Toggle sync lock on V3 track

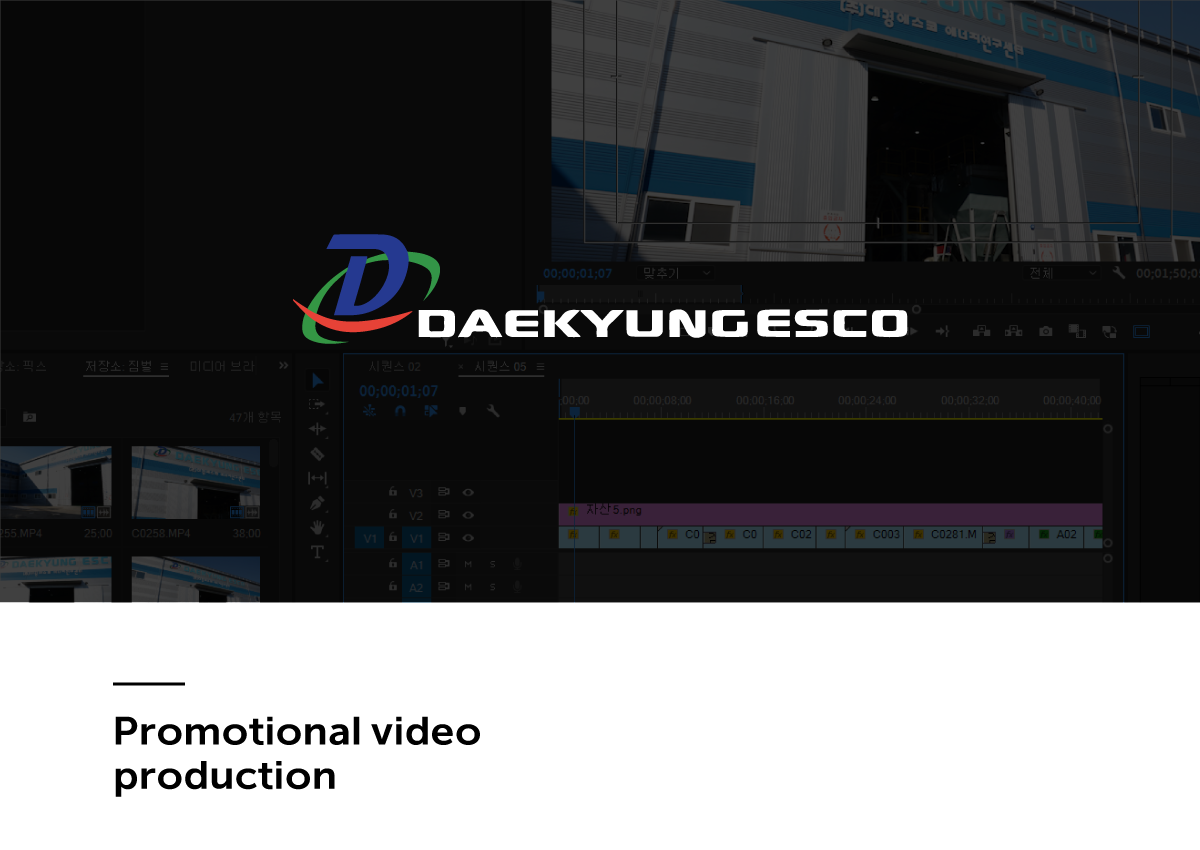(x=444, y=492)
